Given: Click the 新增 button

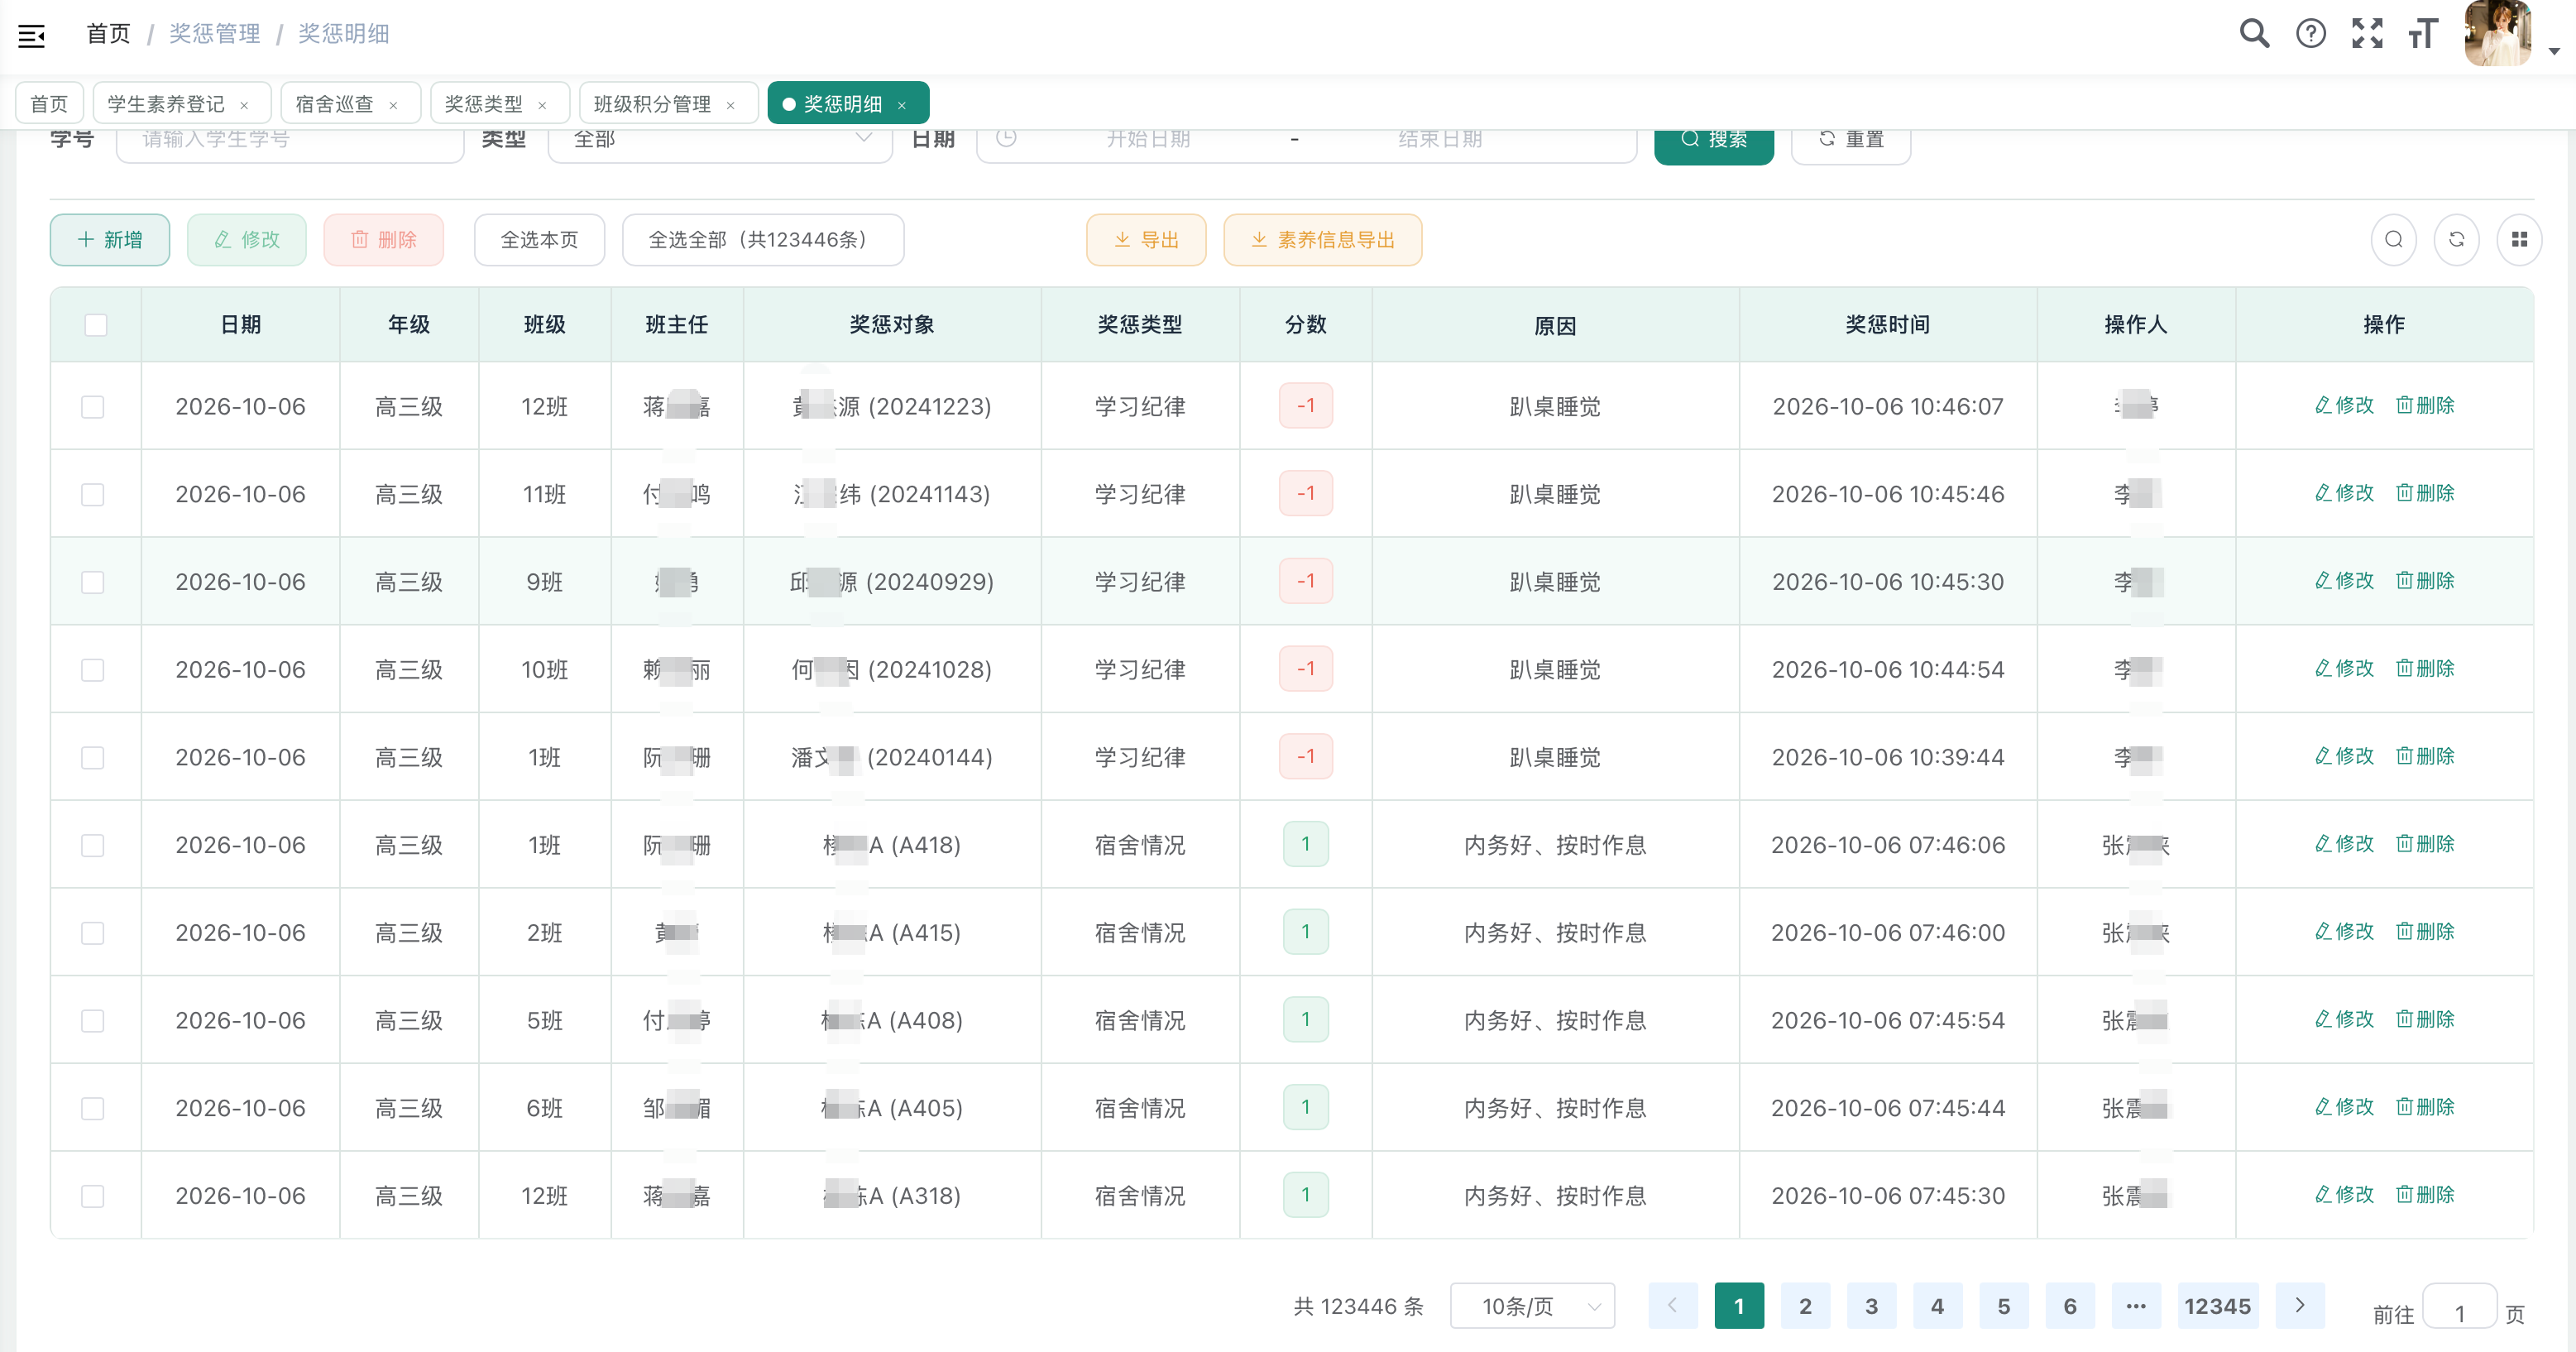Looking at the screenshot, I should tap(110, 240).
